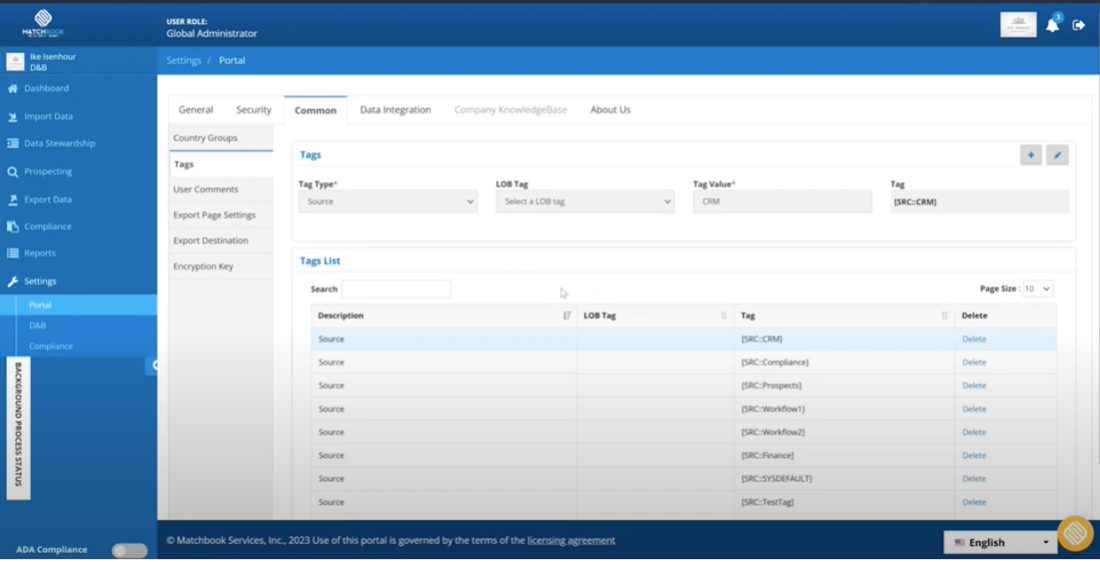Open Encryption Key section

[x=221, y=266]
